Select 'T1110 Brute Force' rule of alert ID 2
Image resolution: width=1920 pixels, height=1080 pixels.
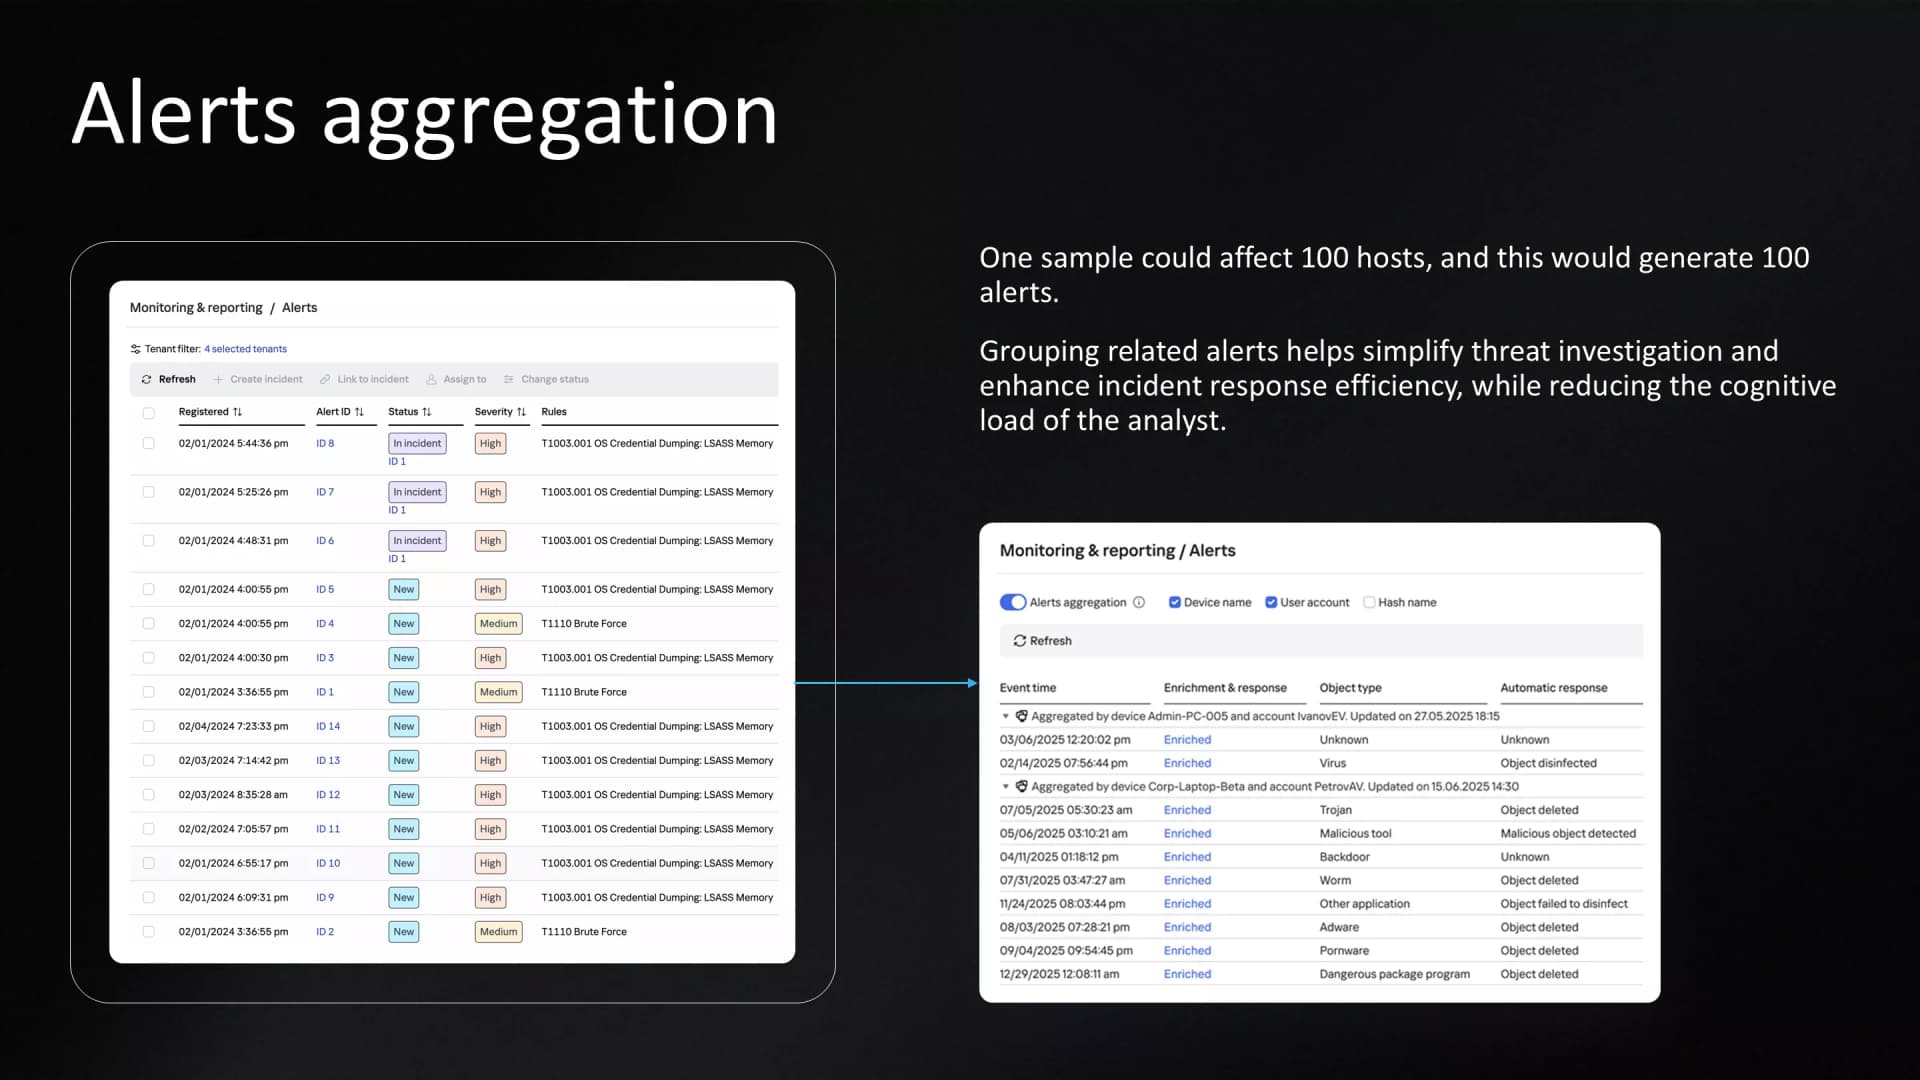click(584, 932)
